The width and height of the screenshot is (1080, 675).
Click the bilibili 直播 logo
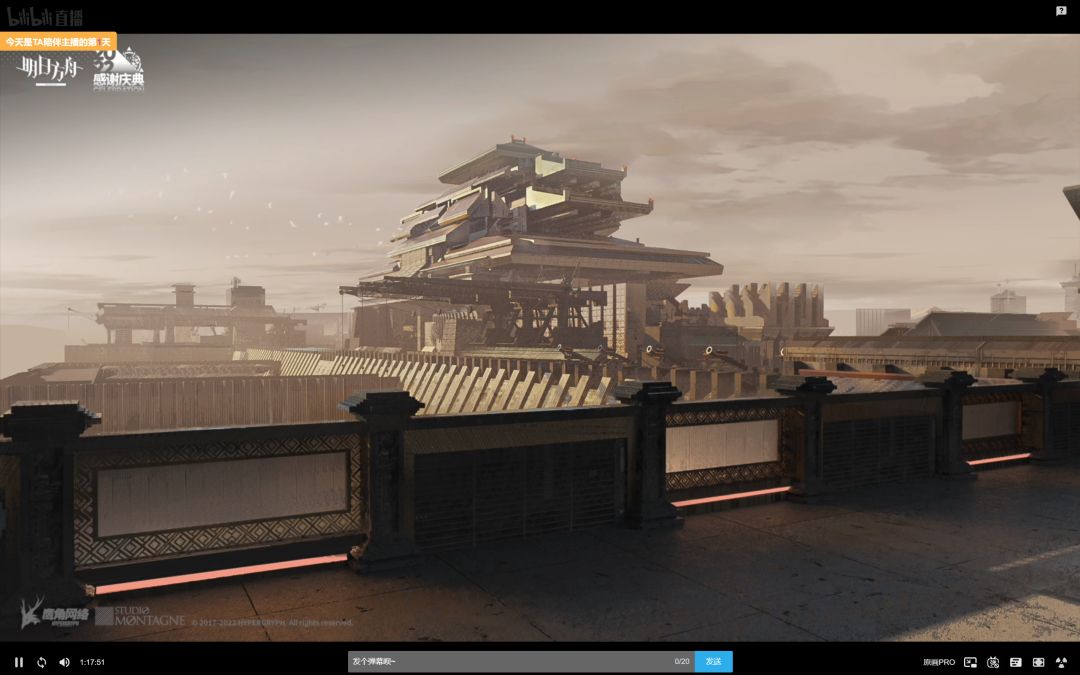pos(45,17)
